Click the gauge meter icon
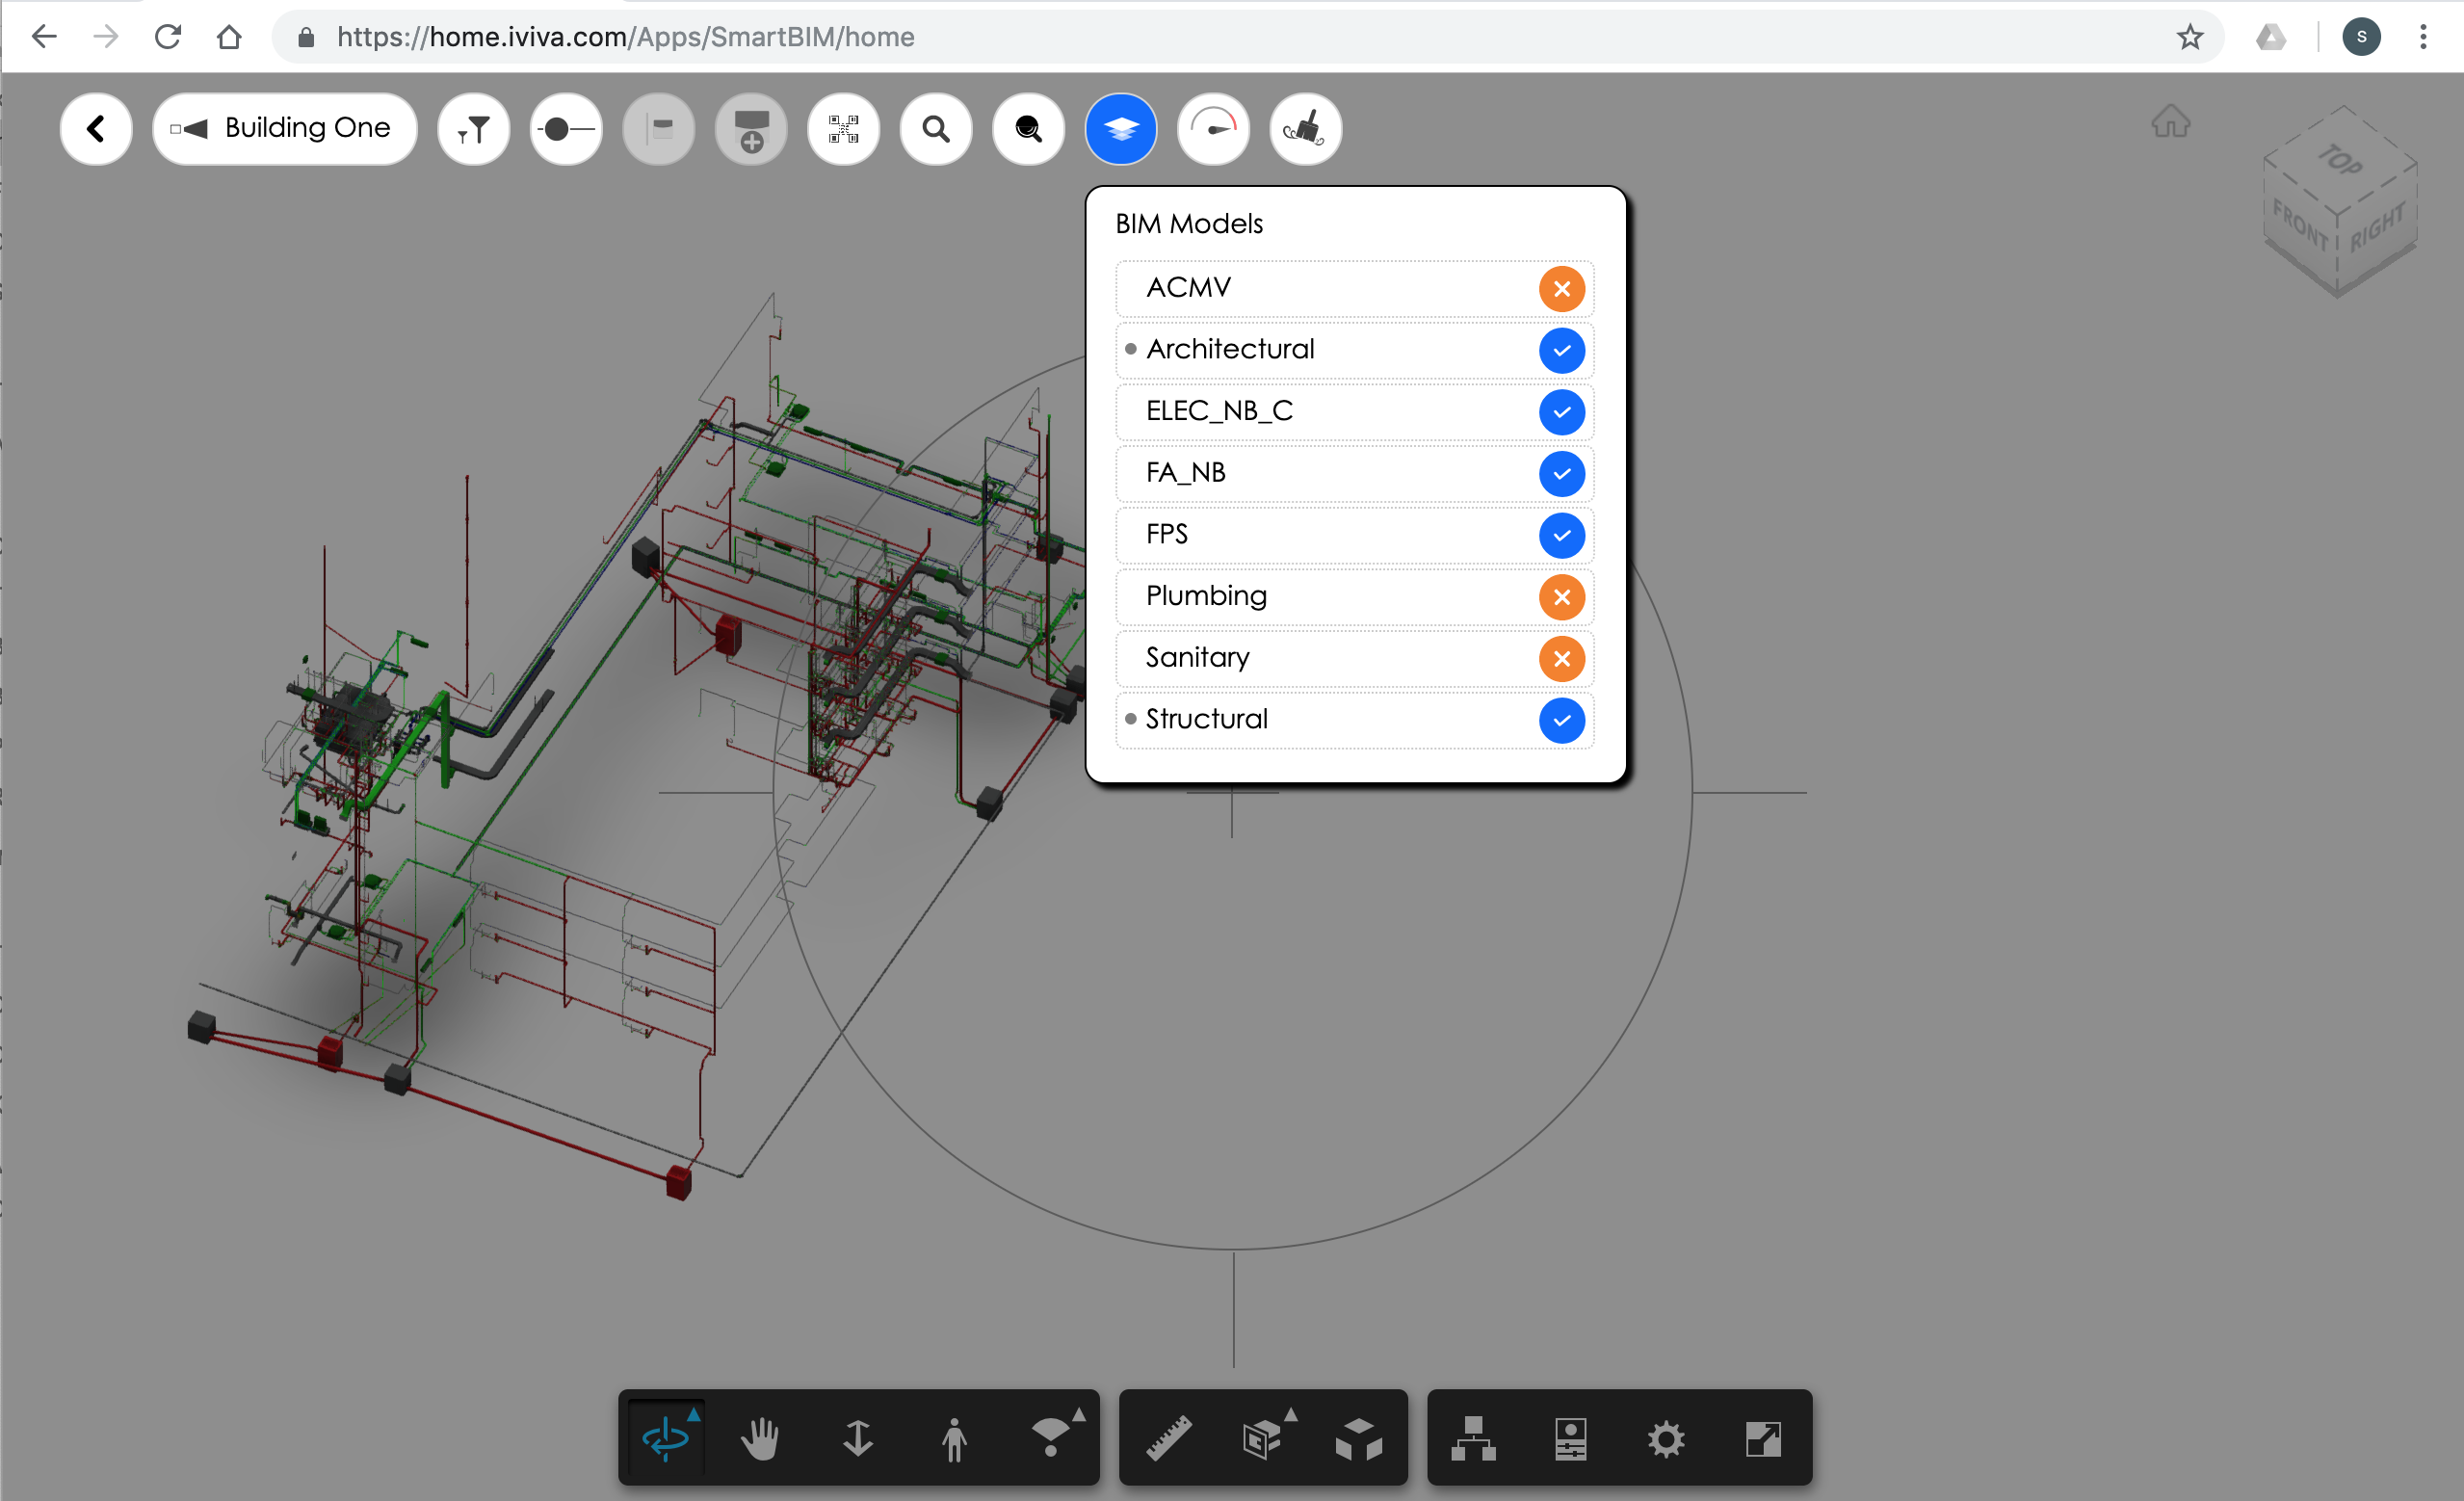The image size is (2464, 1501). (1213, 129)
